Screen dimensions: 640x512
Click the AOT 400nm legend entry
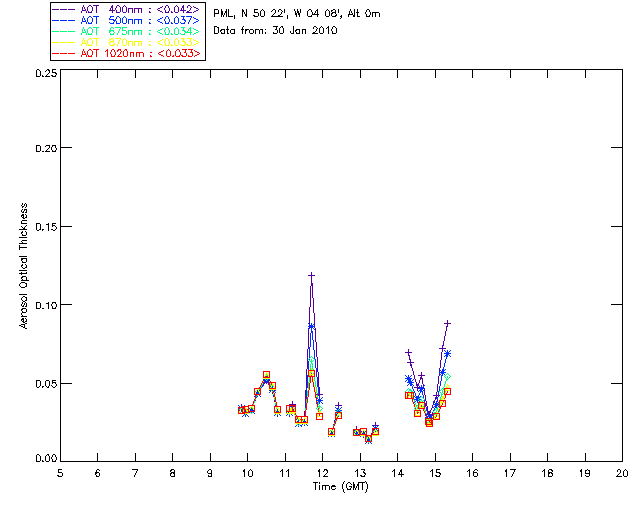(x=127, y=9)
